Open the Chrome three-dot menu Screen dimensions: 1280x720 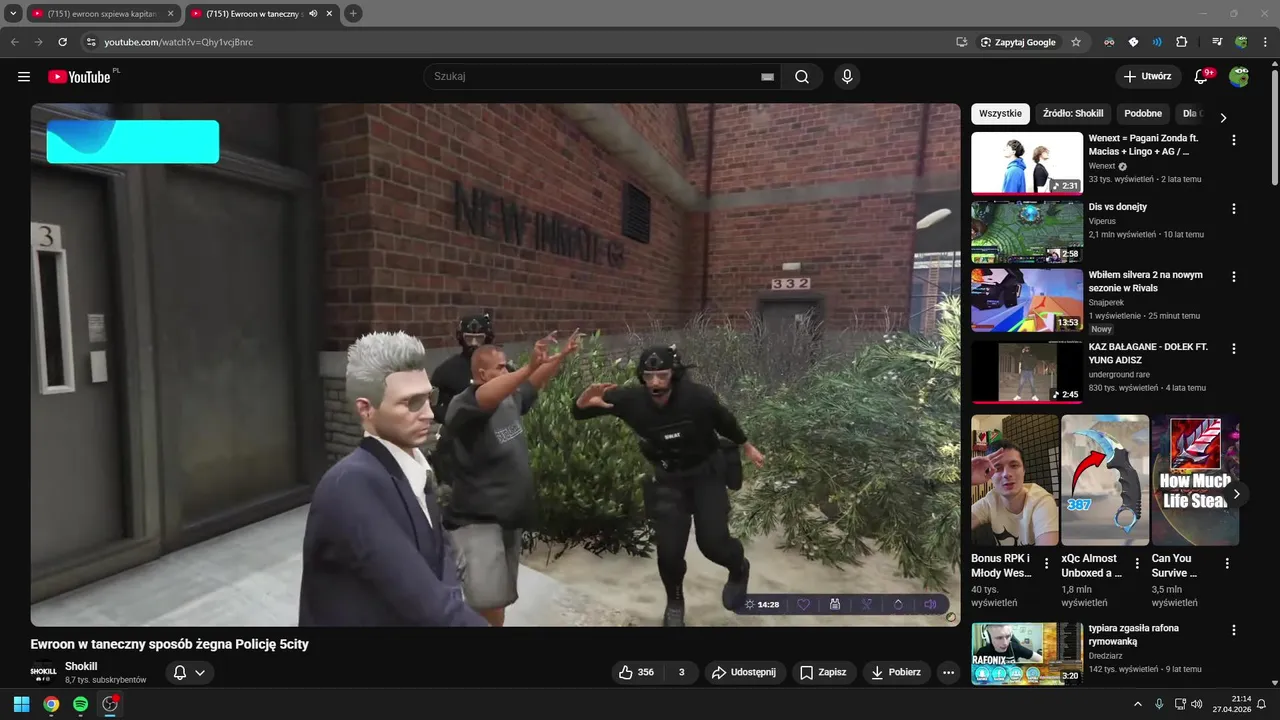[x=1264, y=42]
